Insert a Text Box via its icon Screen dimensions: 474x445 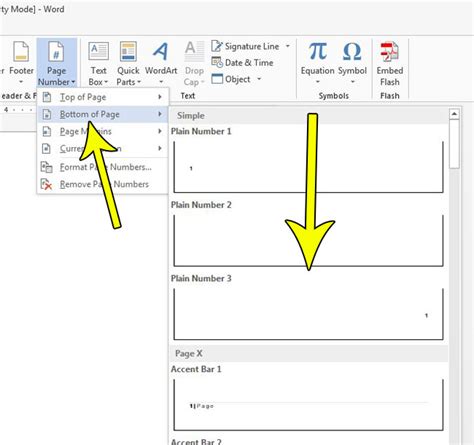[x=98, y=51]
